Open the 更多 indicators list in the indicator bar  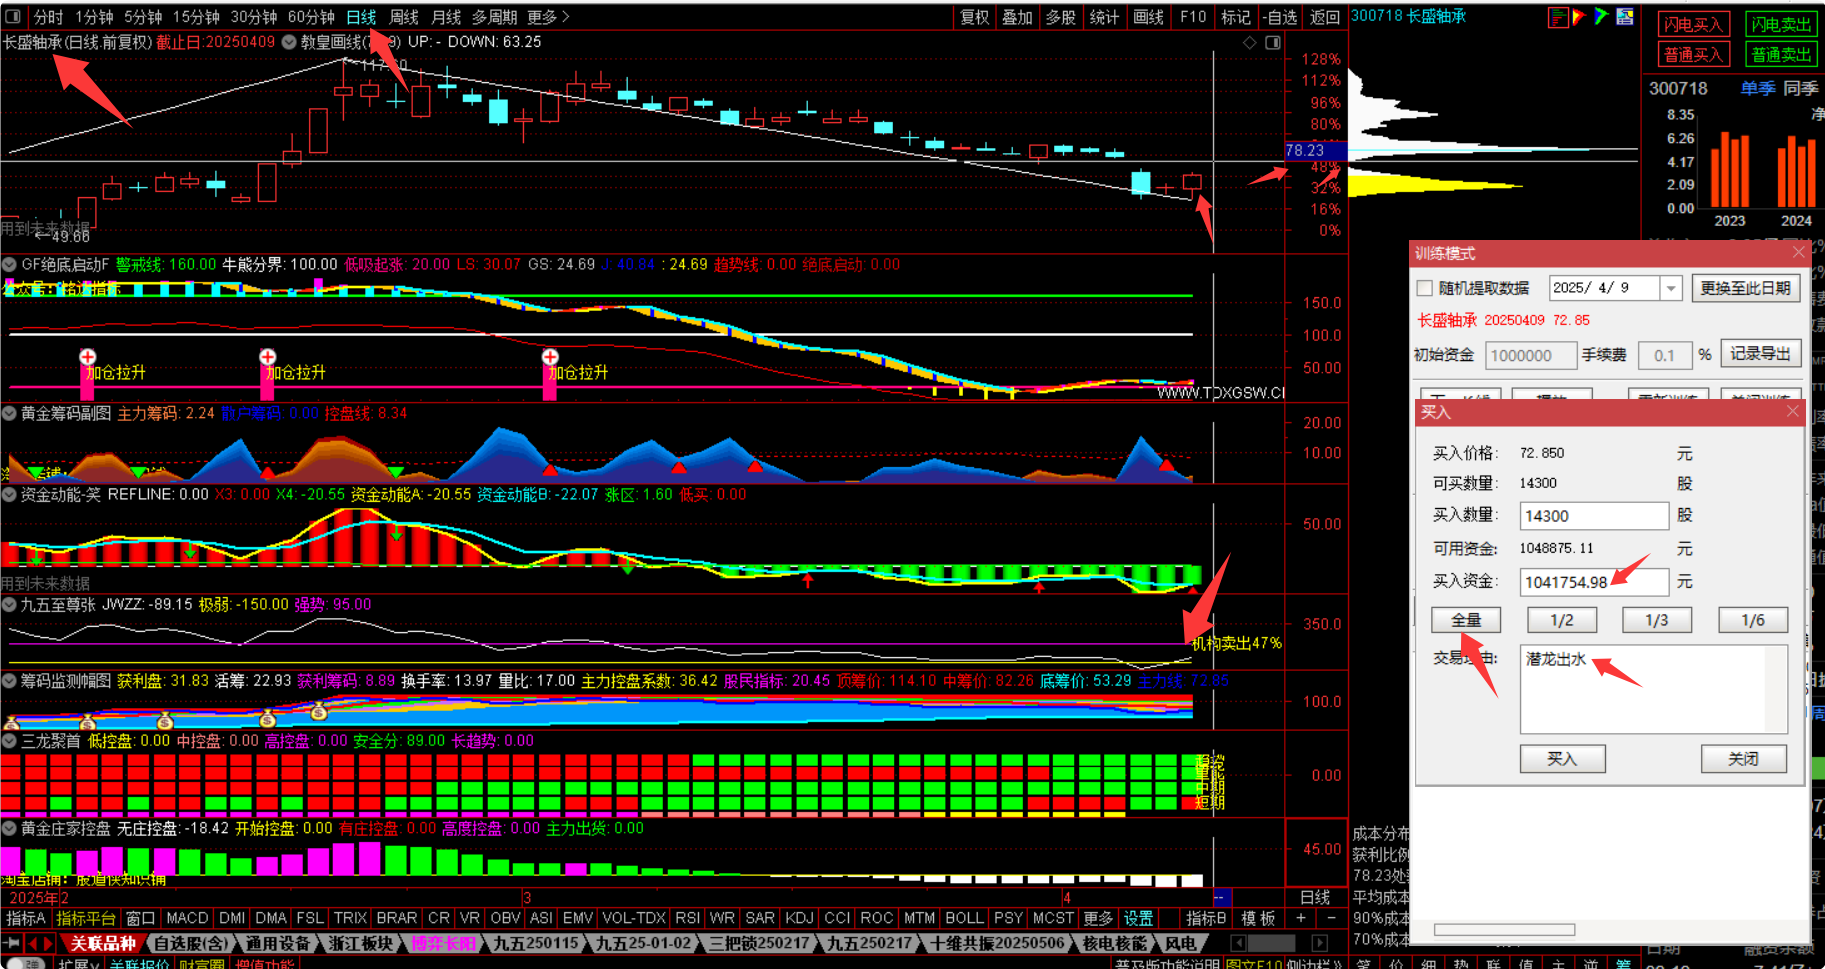pos(1098,918)
